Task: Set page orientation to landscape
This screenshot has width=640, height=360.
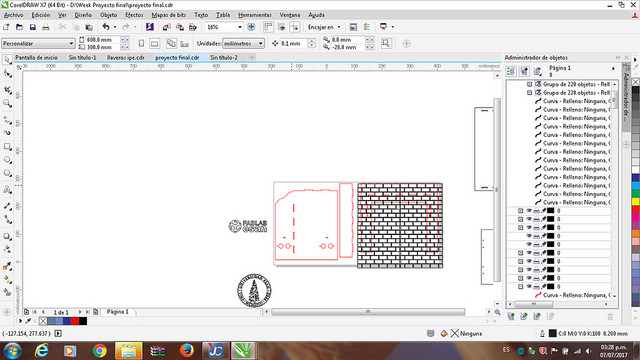Action: coord(154,43)
